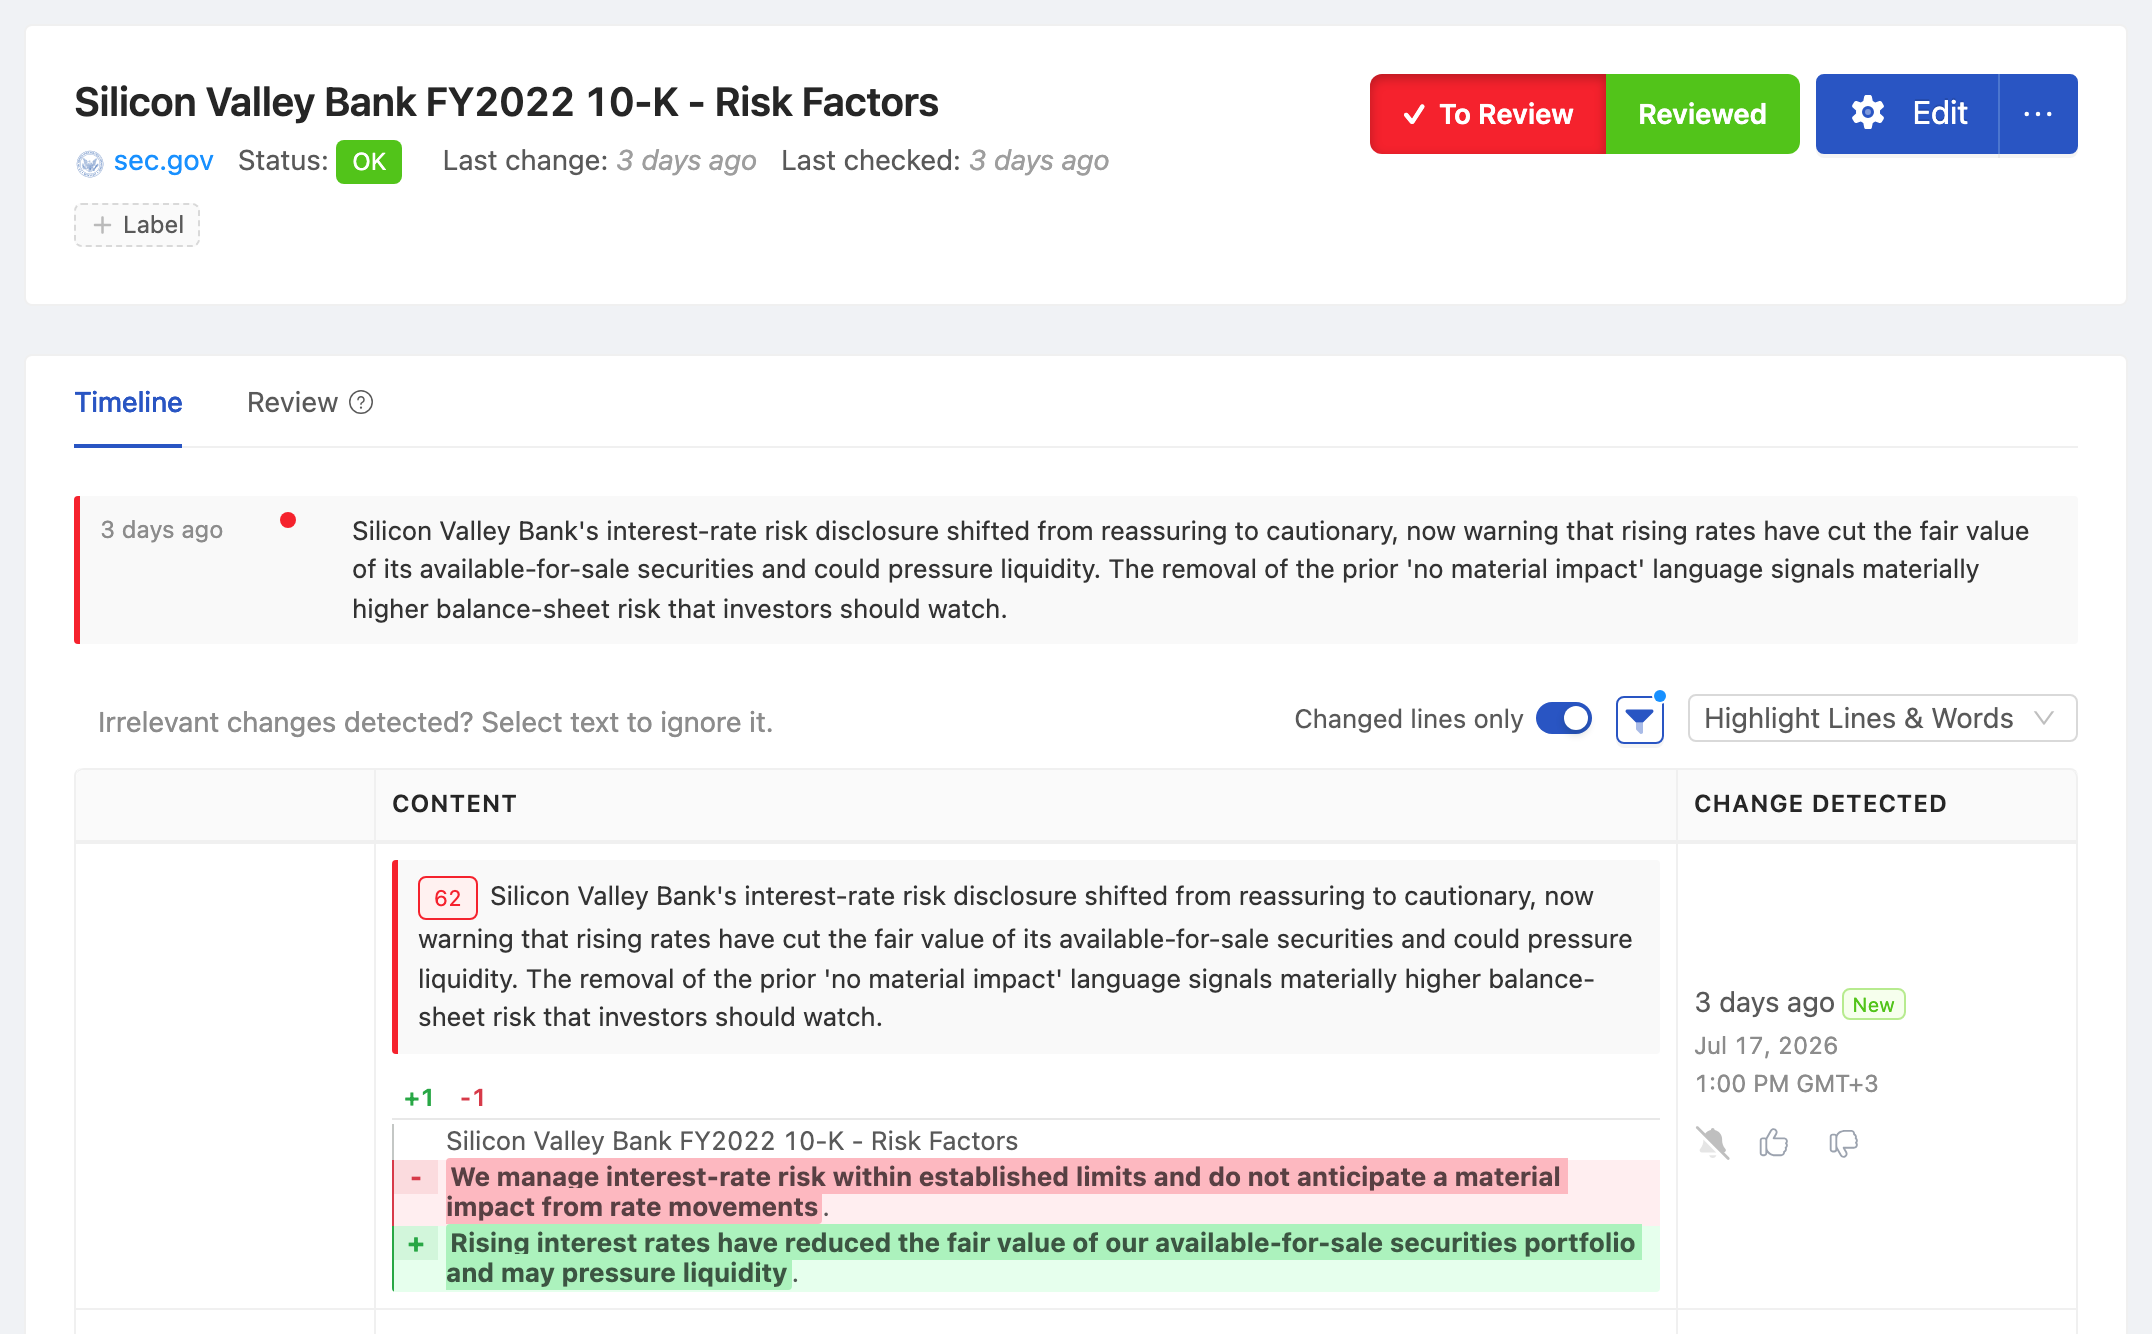2152x1334 pixels.
Task: Click the red unread dot in the timeline
Action: point(288,520)
